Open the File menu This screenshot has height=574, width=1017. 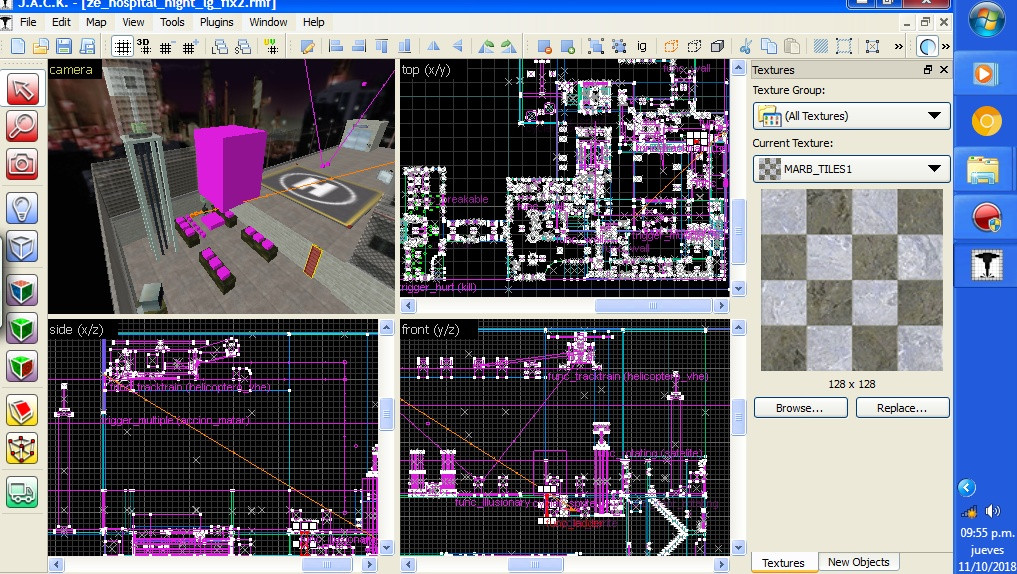tap(28, 22)
